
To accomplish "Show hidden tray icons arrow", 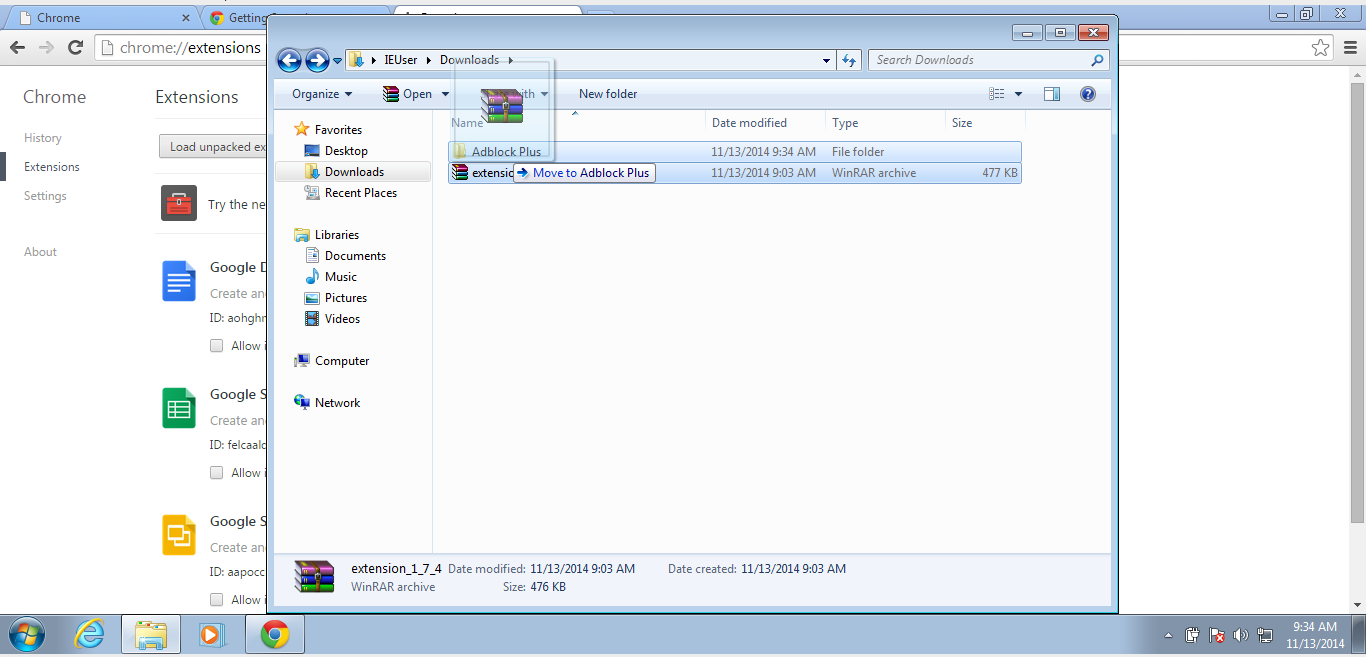I will point(1169,635).
